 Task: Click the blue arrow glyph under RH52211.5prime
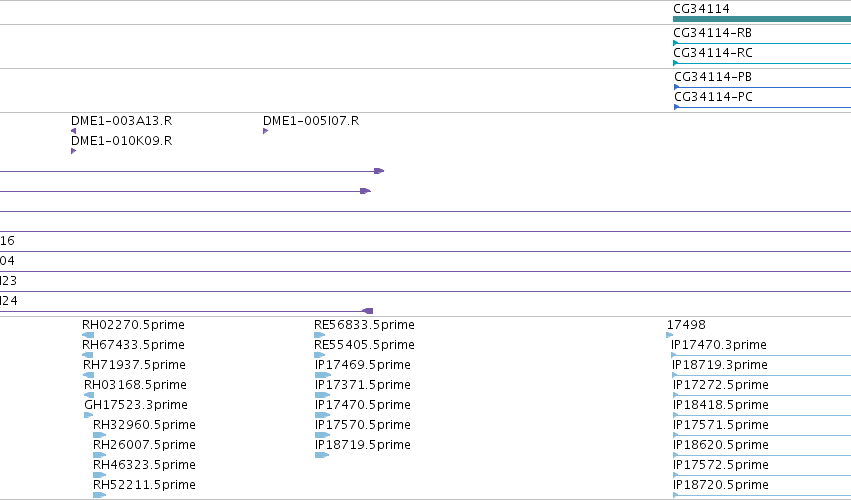[x=99, y=495]
